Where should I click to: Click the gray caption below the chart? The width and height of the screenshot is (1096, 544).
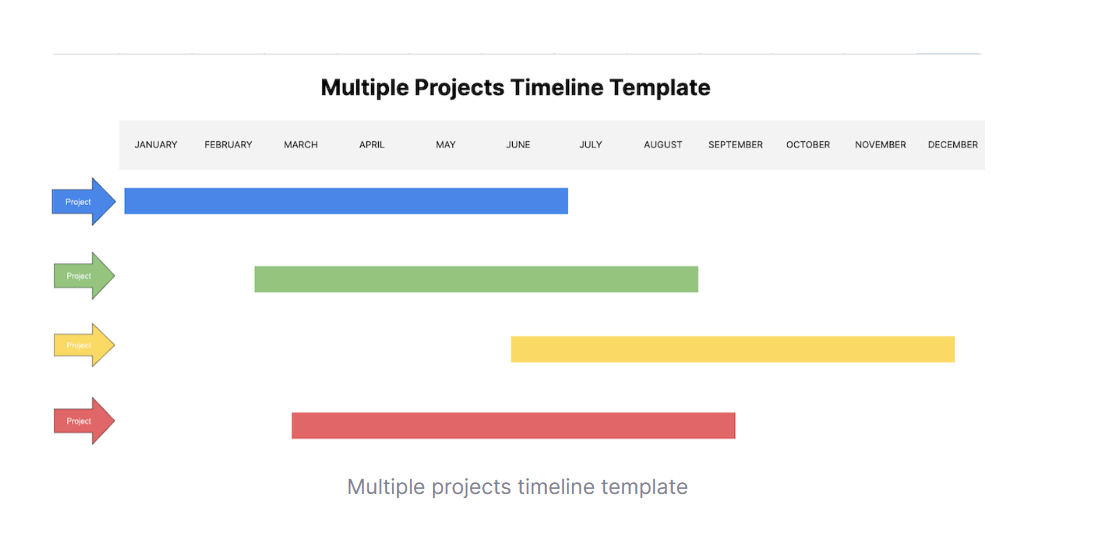517,487
